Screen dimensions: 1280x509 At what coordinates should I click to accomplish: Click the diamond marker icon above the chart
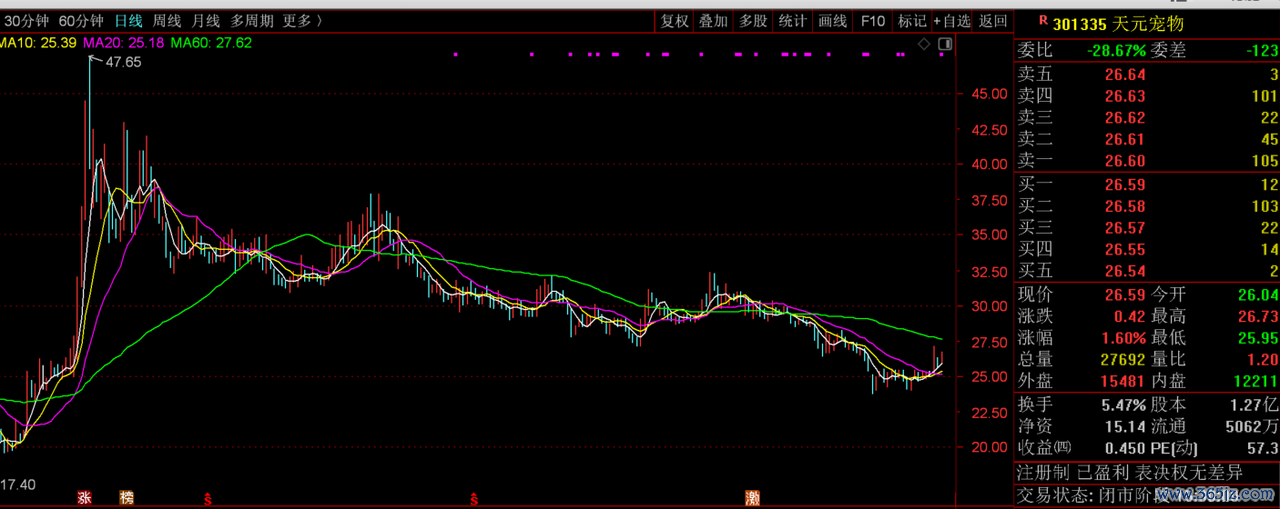[x=924, y=44]
